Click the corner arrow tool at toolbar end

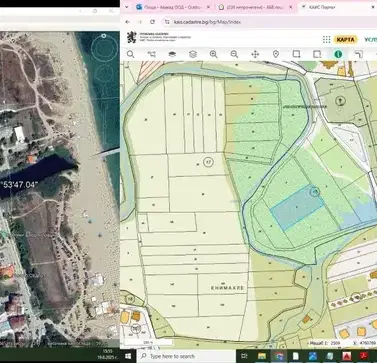click(x=359, y=54)
